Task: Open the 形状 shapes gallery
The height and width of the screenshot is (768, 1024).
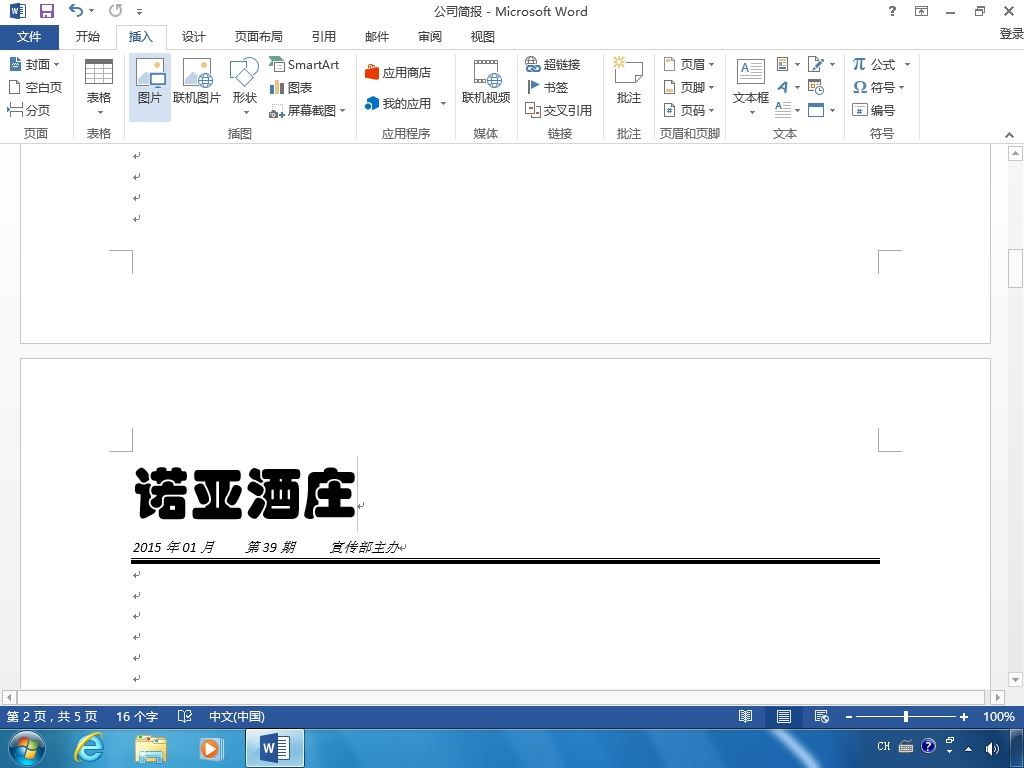Action: pyautogui.click(x=244, y=88)
